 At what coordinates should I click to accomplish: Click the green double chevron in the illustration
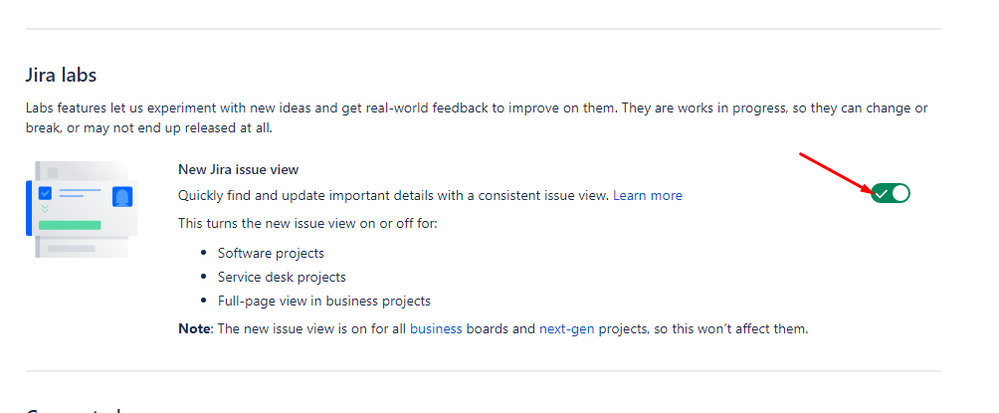(45, 208)
